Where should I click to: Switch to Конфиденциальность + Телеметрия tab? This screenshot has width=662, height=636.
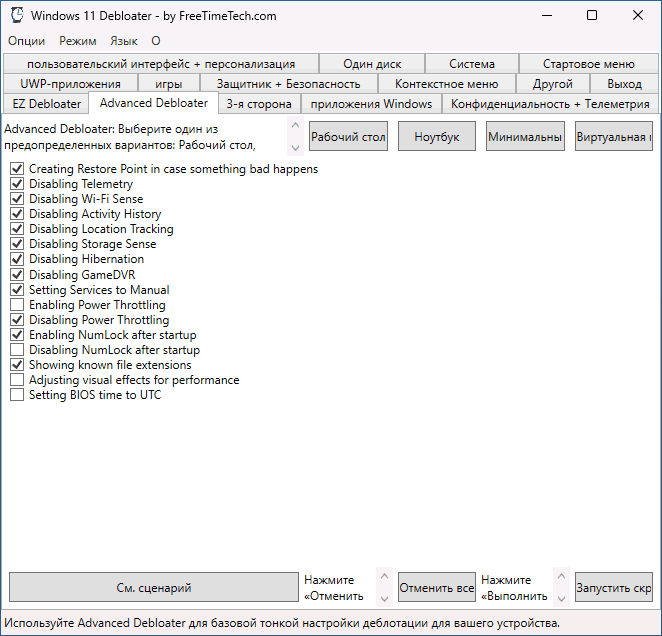coord(550,104)
